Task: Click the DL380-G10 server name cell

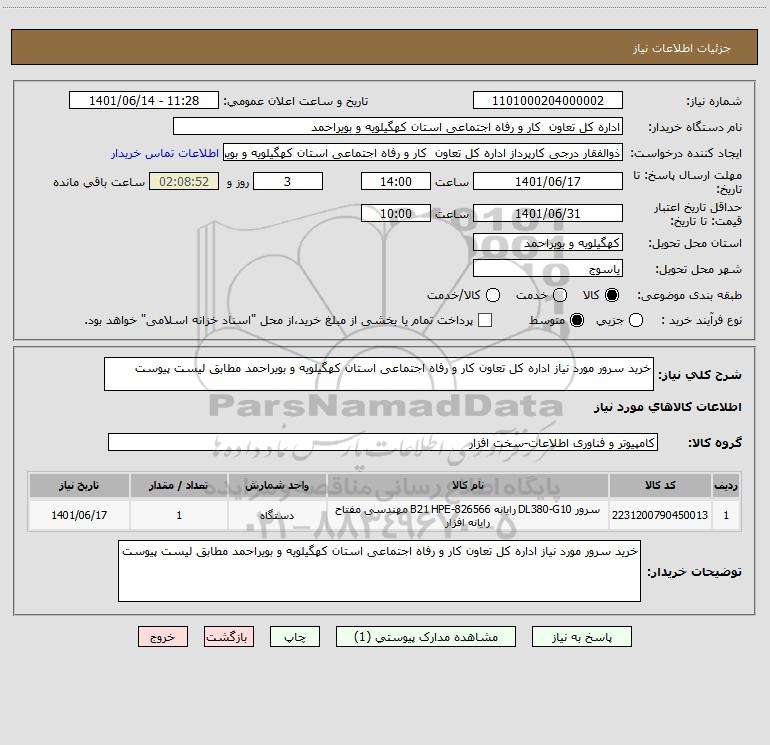Action: tap(468, 515)
